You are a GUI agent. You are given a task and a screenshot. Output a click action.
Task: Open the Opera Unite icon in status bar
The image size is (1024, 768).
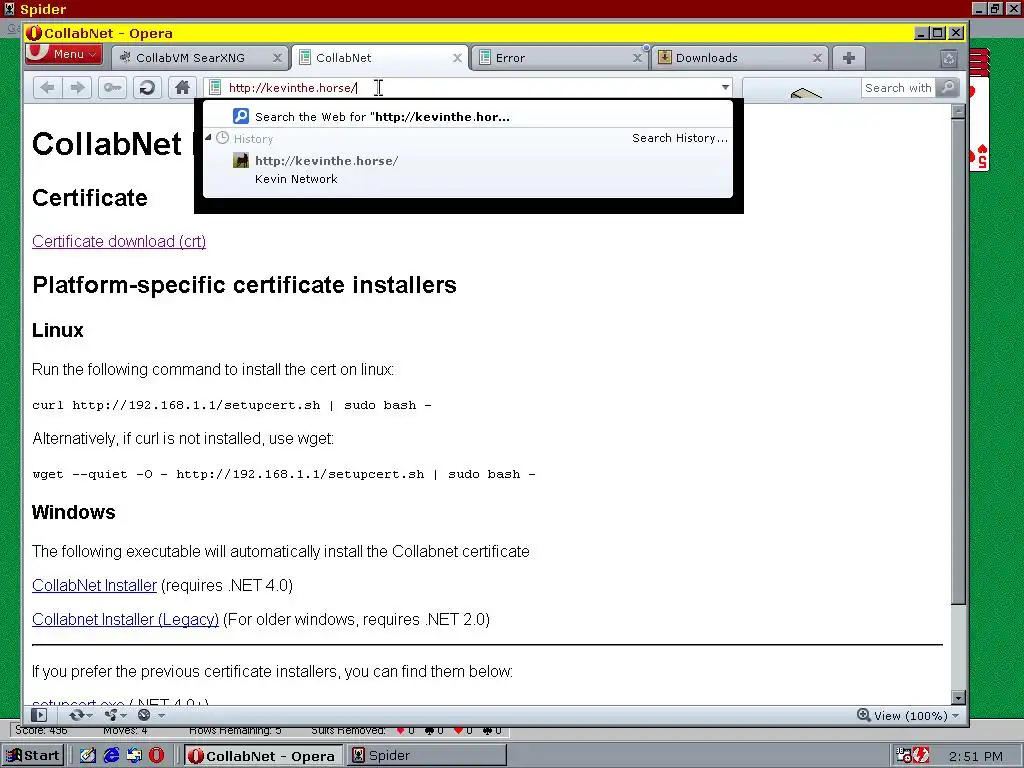[110, 715]
